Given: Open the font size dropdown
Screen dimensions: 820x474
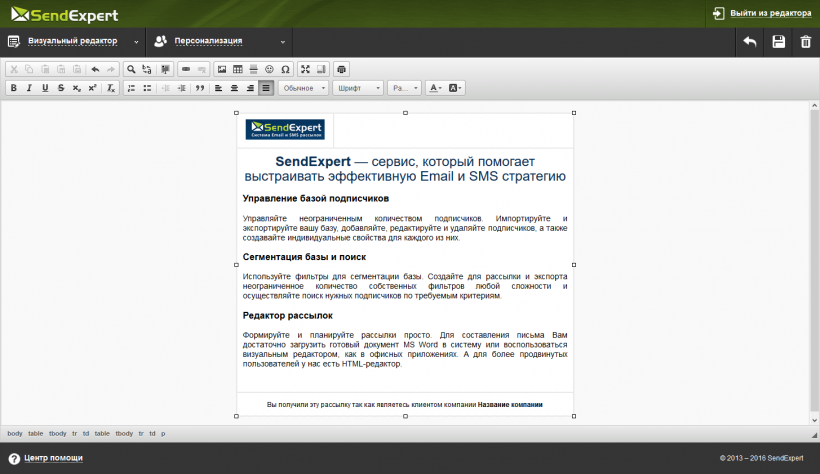Looking at the screenshot, I should 404,88.
